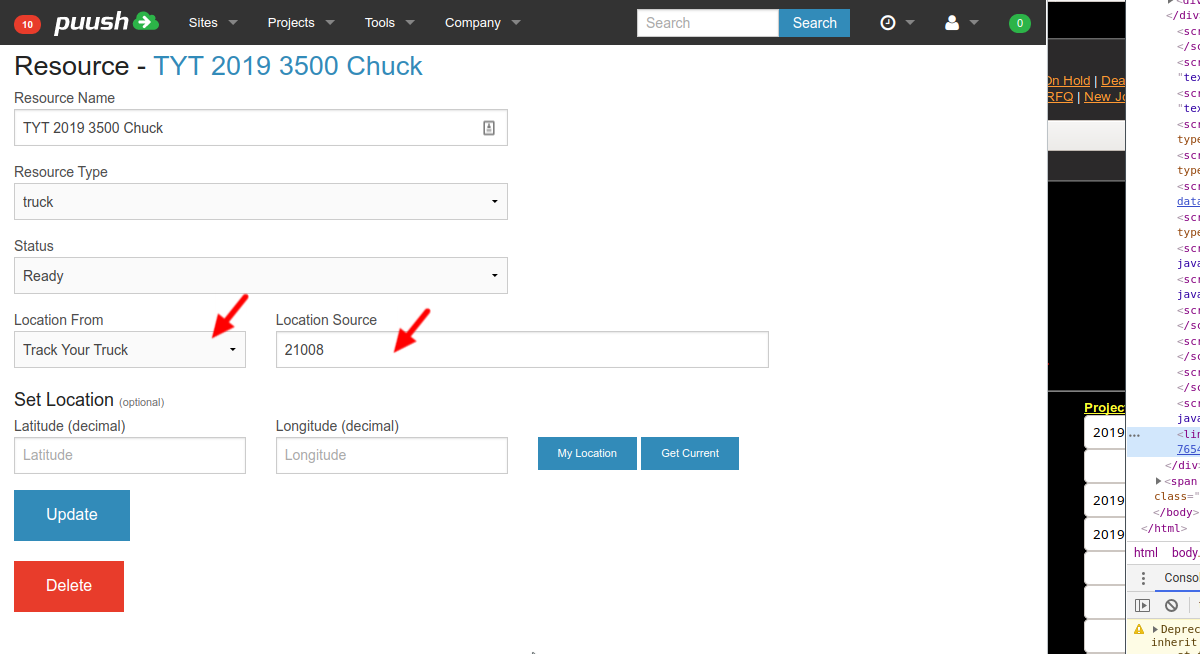This screenshot has width=1200, height=654.
Task: Click into the Latitude input field
Action: click(130, 455)
